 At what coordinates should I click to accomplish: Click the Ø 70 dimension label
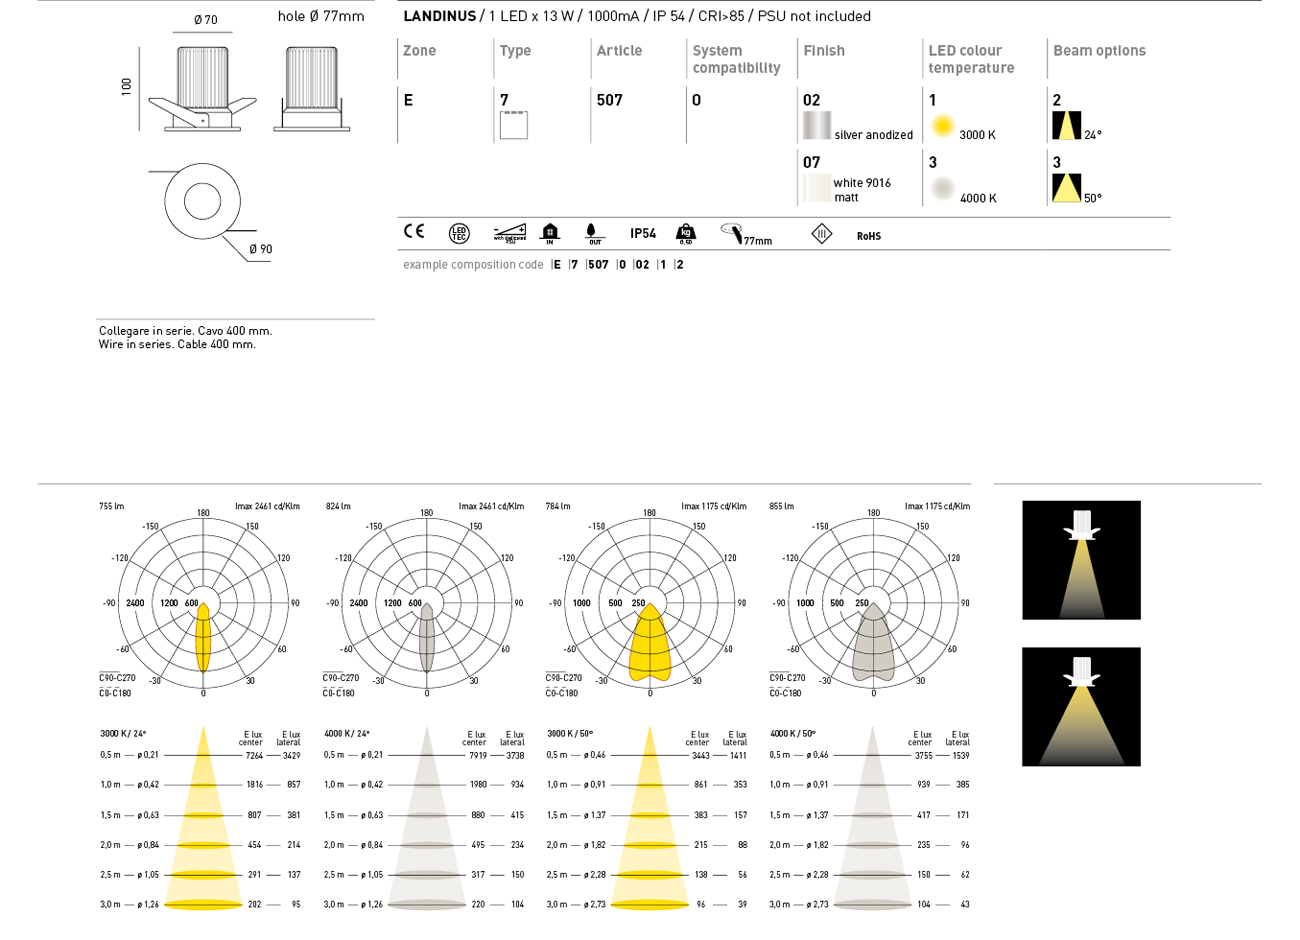(205, 20)
